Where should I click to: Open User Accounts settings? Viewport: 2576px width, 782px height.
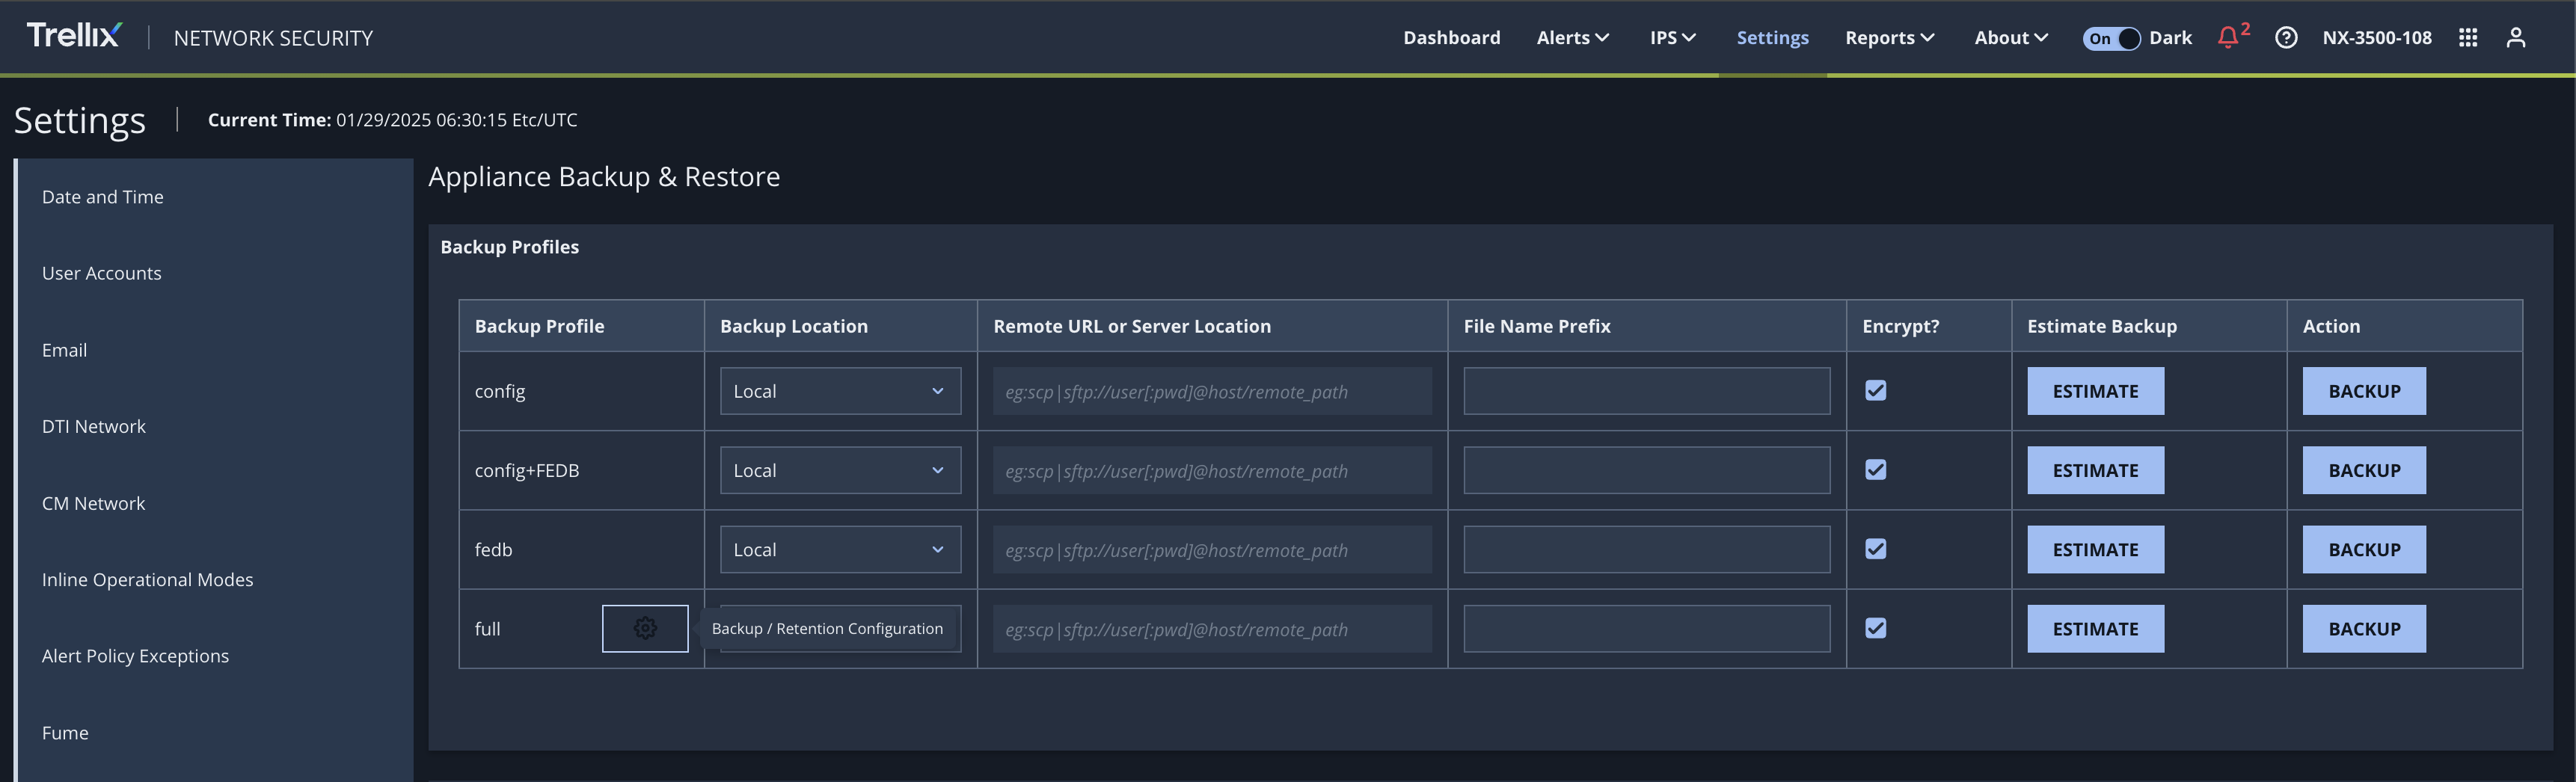pyautogui.click(x=102, y=273)
